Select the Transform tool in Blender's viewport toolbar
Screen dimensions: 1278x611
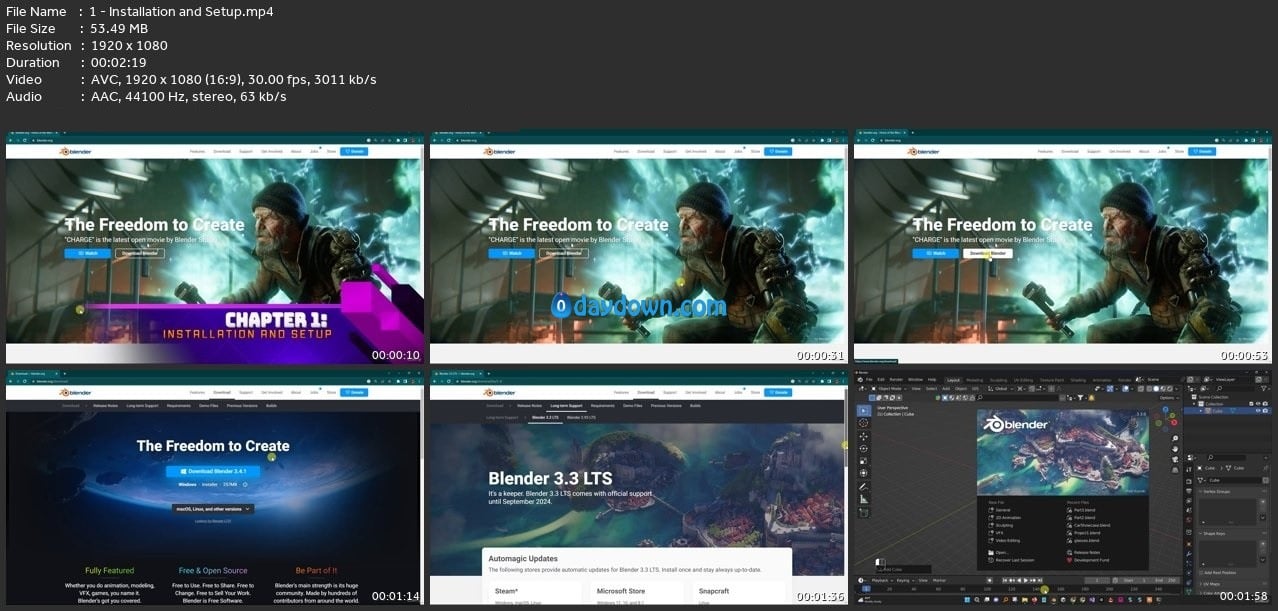click(x=863, y=474)
